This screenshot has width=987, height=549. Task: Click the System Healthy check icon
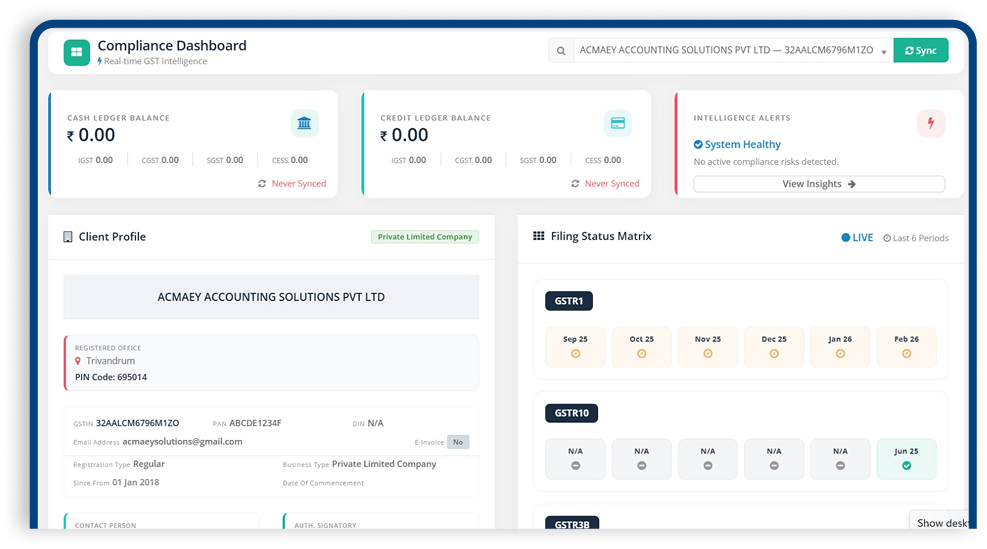(x=697, y=145)
